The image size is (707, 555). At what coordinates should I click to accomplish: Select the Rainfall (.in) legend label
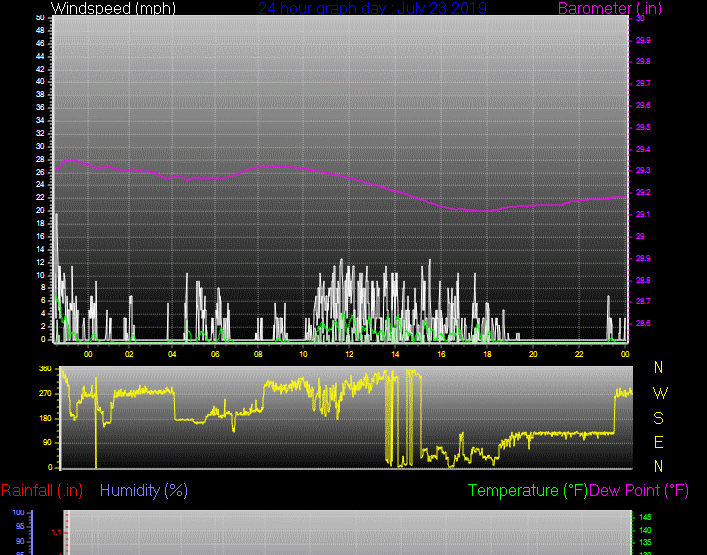coord(42,491)
